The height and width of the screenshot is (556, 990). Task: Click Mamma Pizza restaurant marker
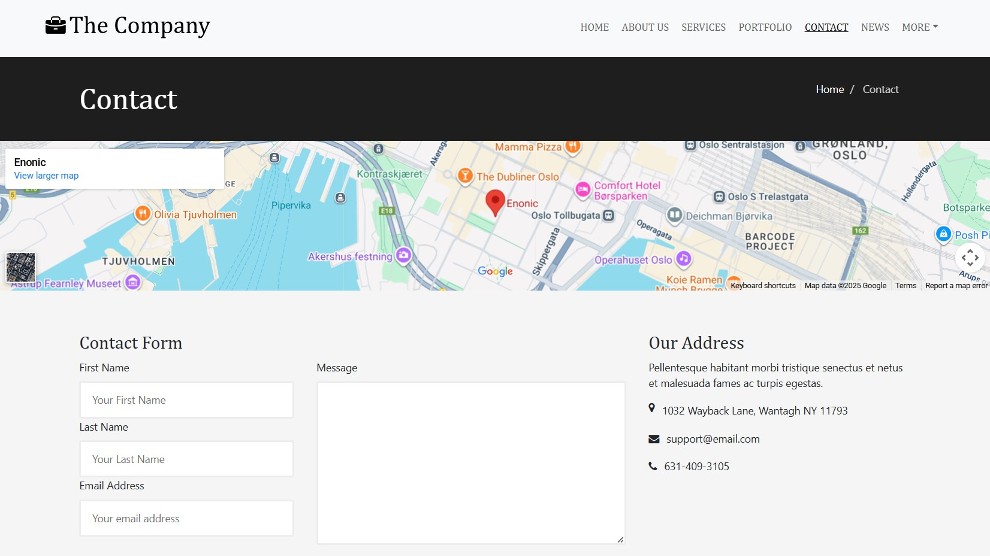point(573,146)
